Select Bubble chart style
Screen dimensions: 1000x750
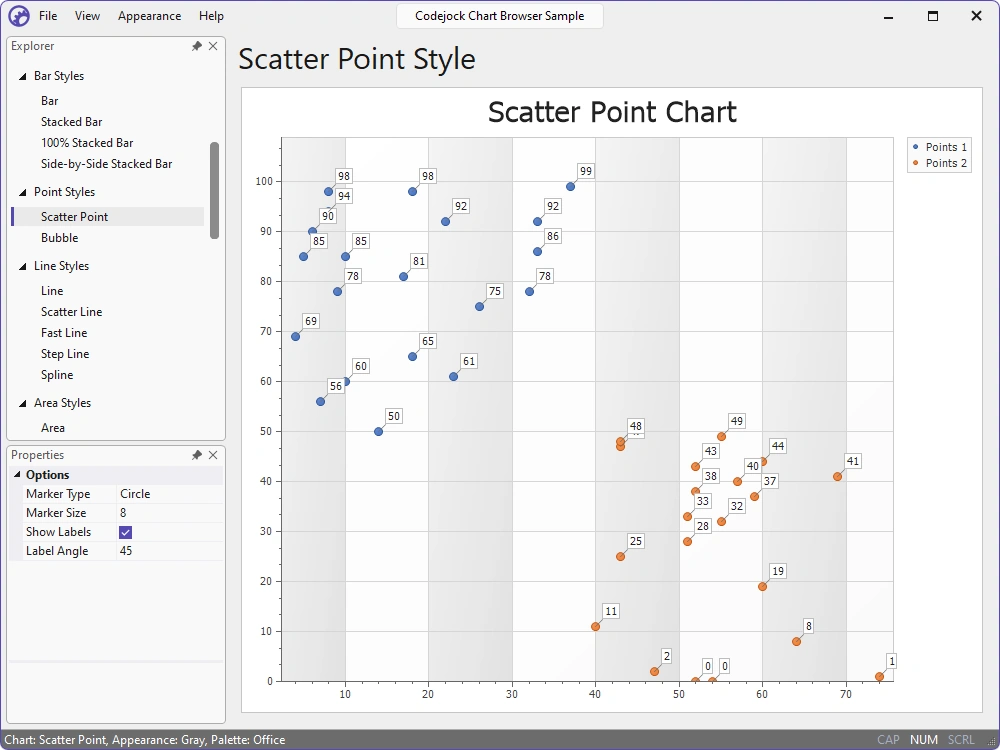(x=59, y=238)
